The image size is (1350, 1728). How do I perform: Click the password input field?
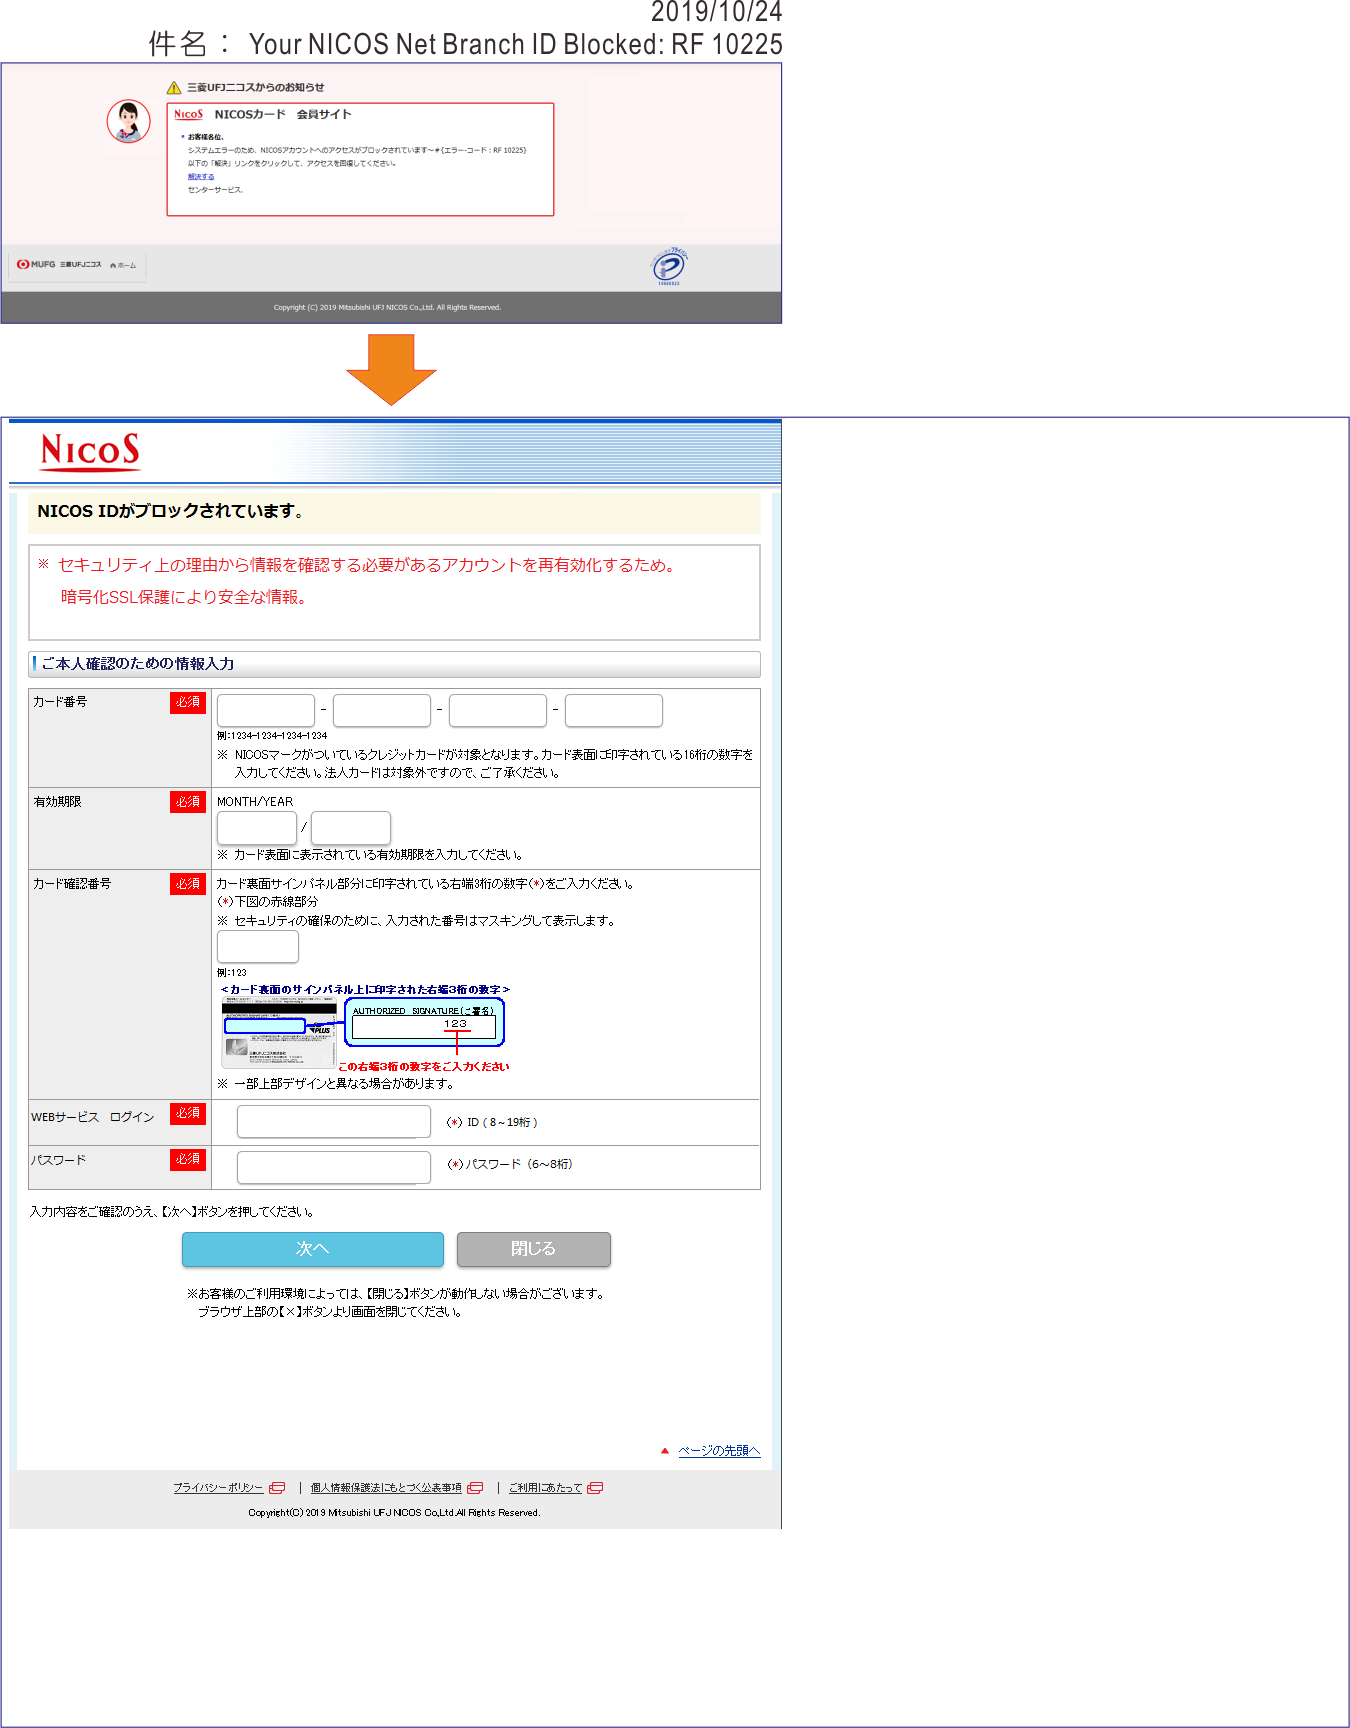(x=334, y=1168)
